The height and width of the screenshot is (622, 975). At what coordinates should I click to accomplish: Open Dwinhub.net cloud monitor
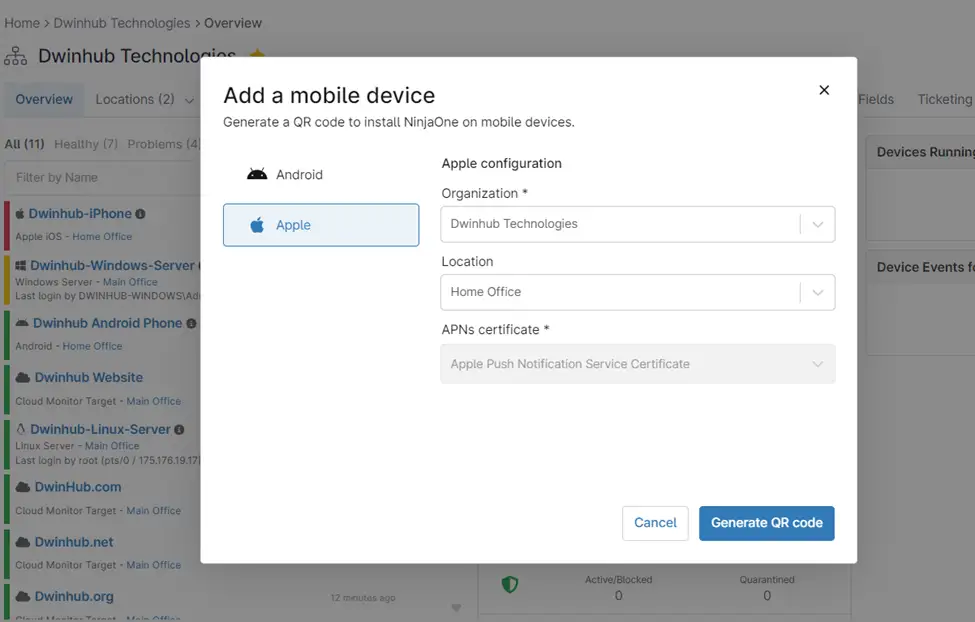pyautogui.click(x=74, y=542)
